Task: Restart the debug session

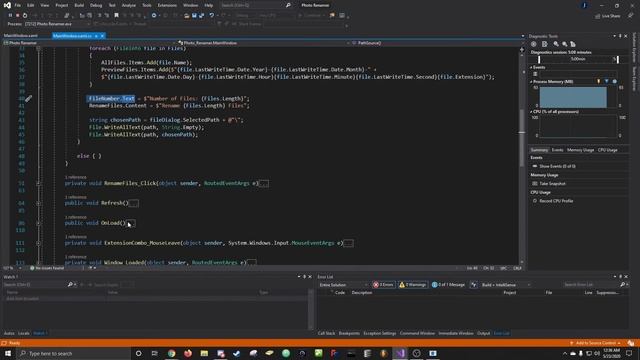Action: (25, 16)
